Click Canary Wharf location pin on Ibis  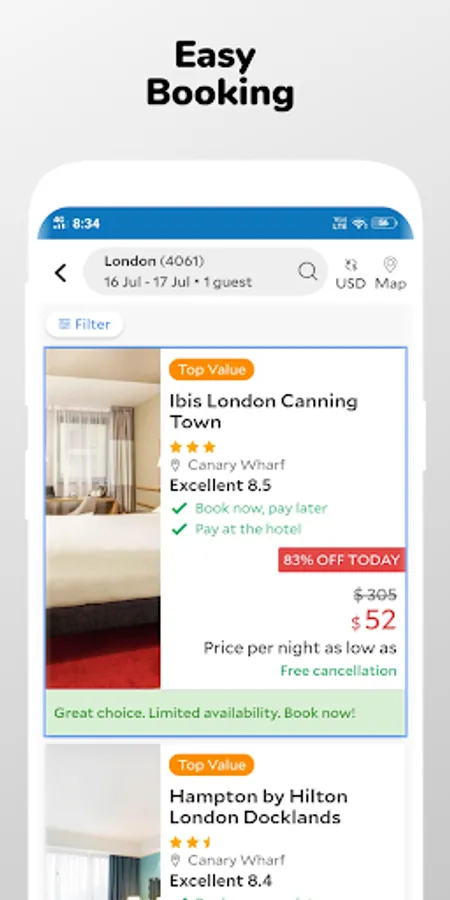coord(175,465)
